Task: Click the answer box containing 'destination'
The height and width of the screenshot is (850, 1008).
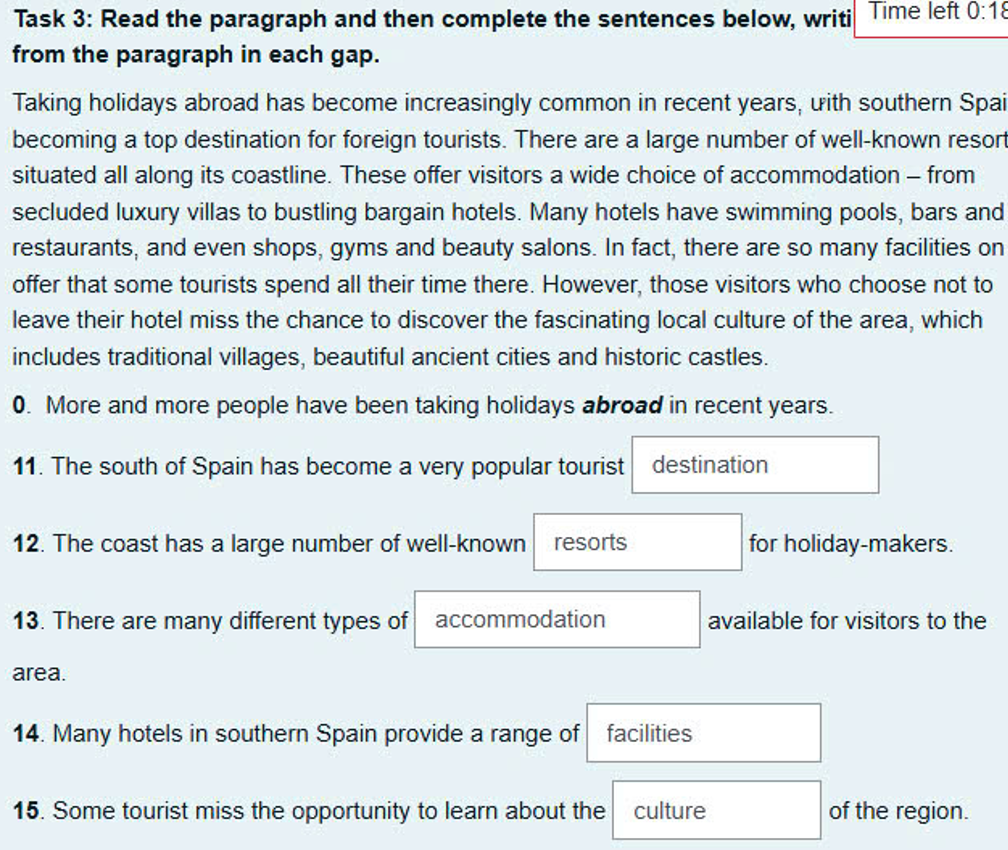Action: pos(754,464)
